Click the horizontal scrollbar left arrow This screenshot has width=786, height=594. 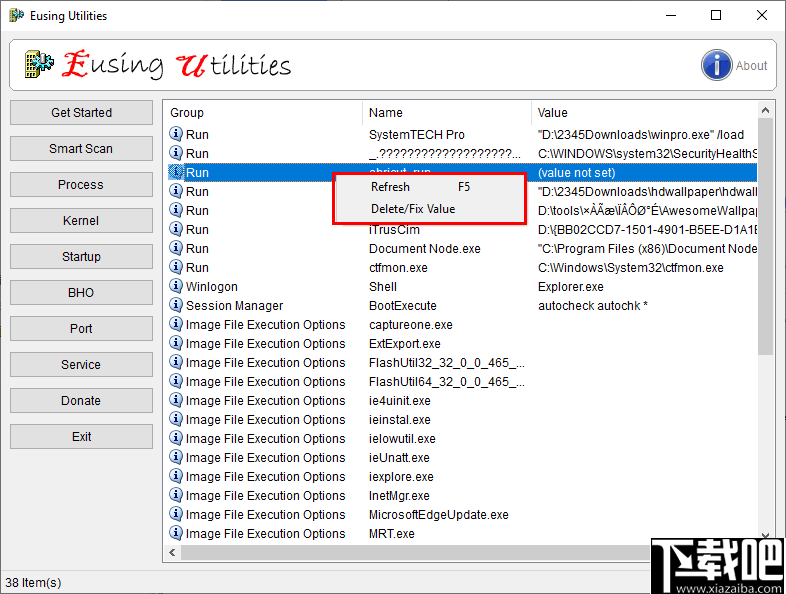(x=172, y=552)
